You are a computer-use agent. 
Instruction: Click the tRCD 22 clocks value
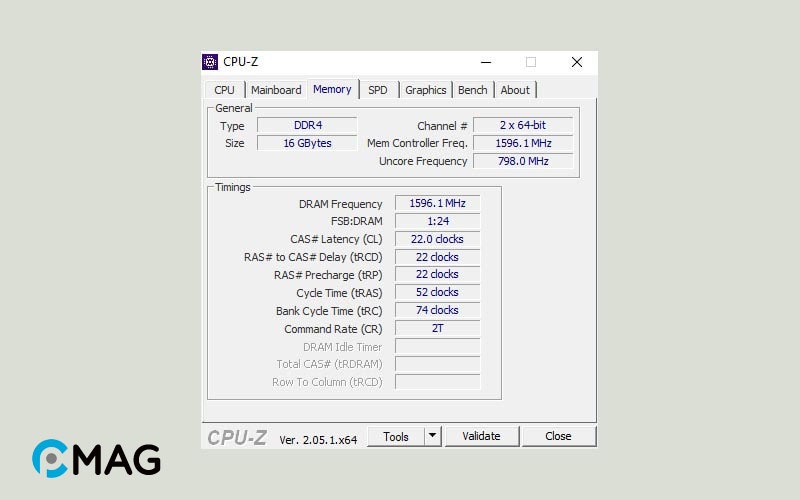[437, 257]
